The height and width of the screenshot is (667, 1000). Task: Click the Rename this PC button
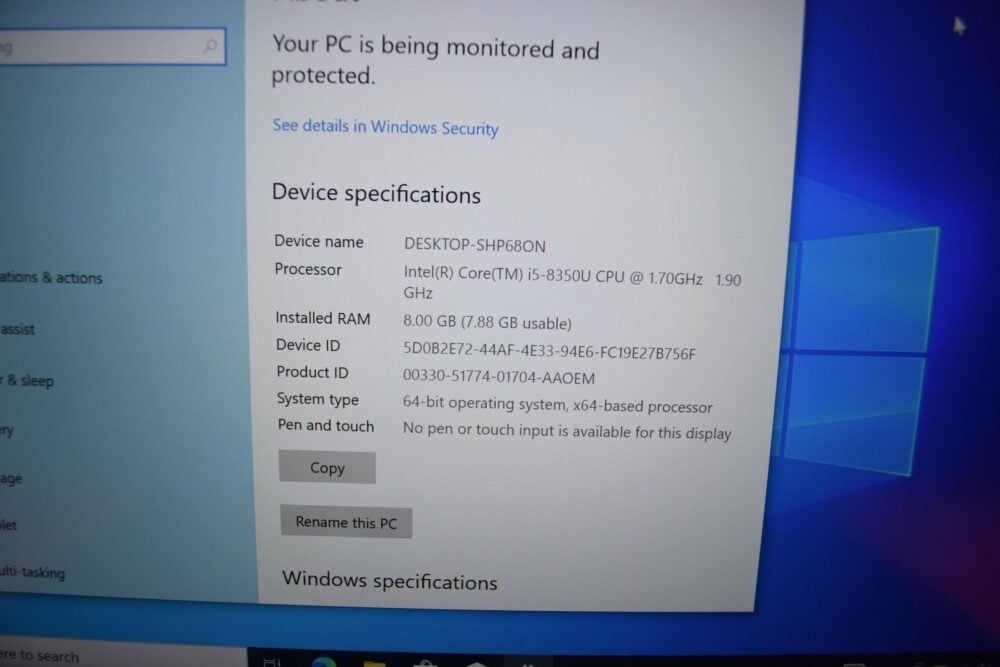(x=346, y=522)
